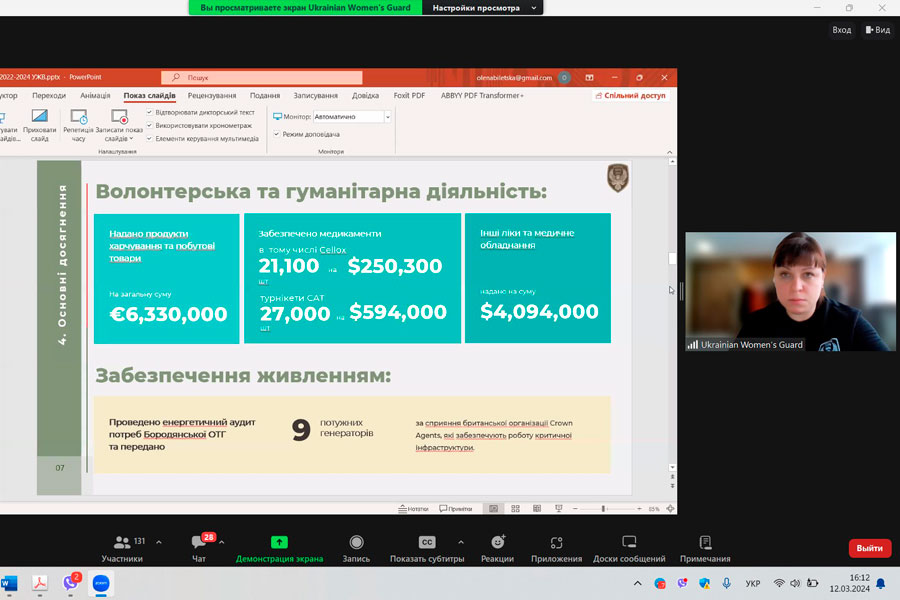
Task: Open the Приложения apps icon
Action: click(x=556, y=542)
